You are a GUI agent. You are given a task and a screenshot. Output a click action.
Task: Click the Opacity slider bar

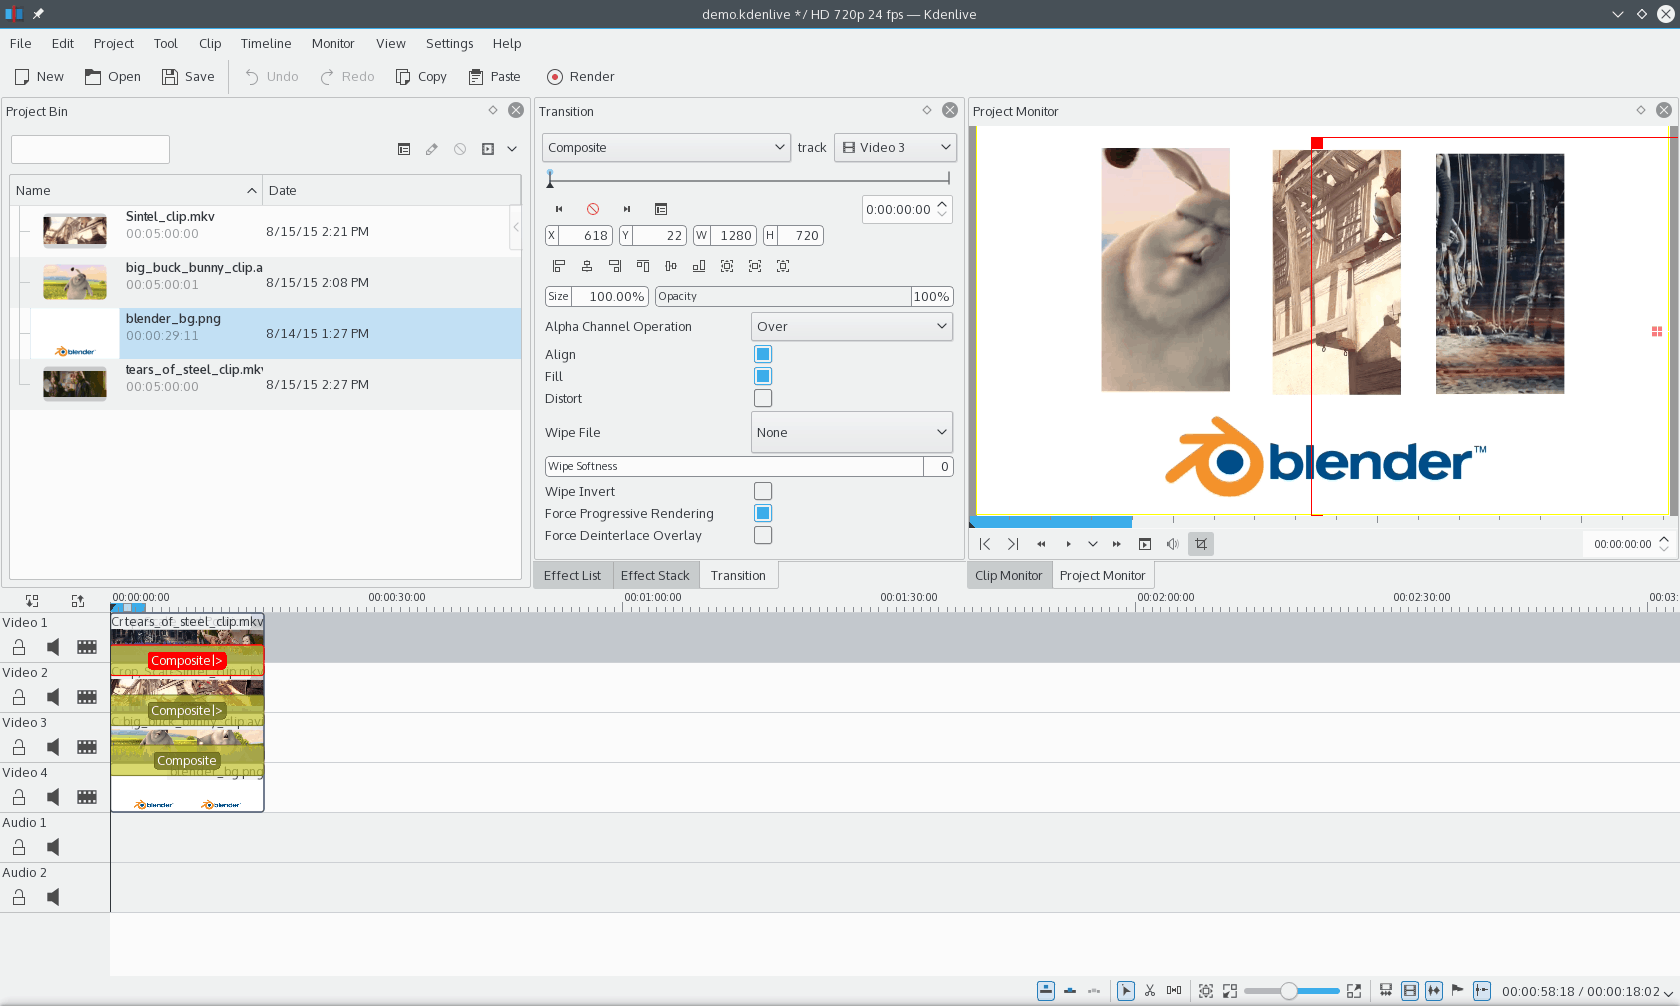[x=804, y=296]
